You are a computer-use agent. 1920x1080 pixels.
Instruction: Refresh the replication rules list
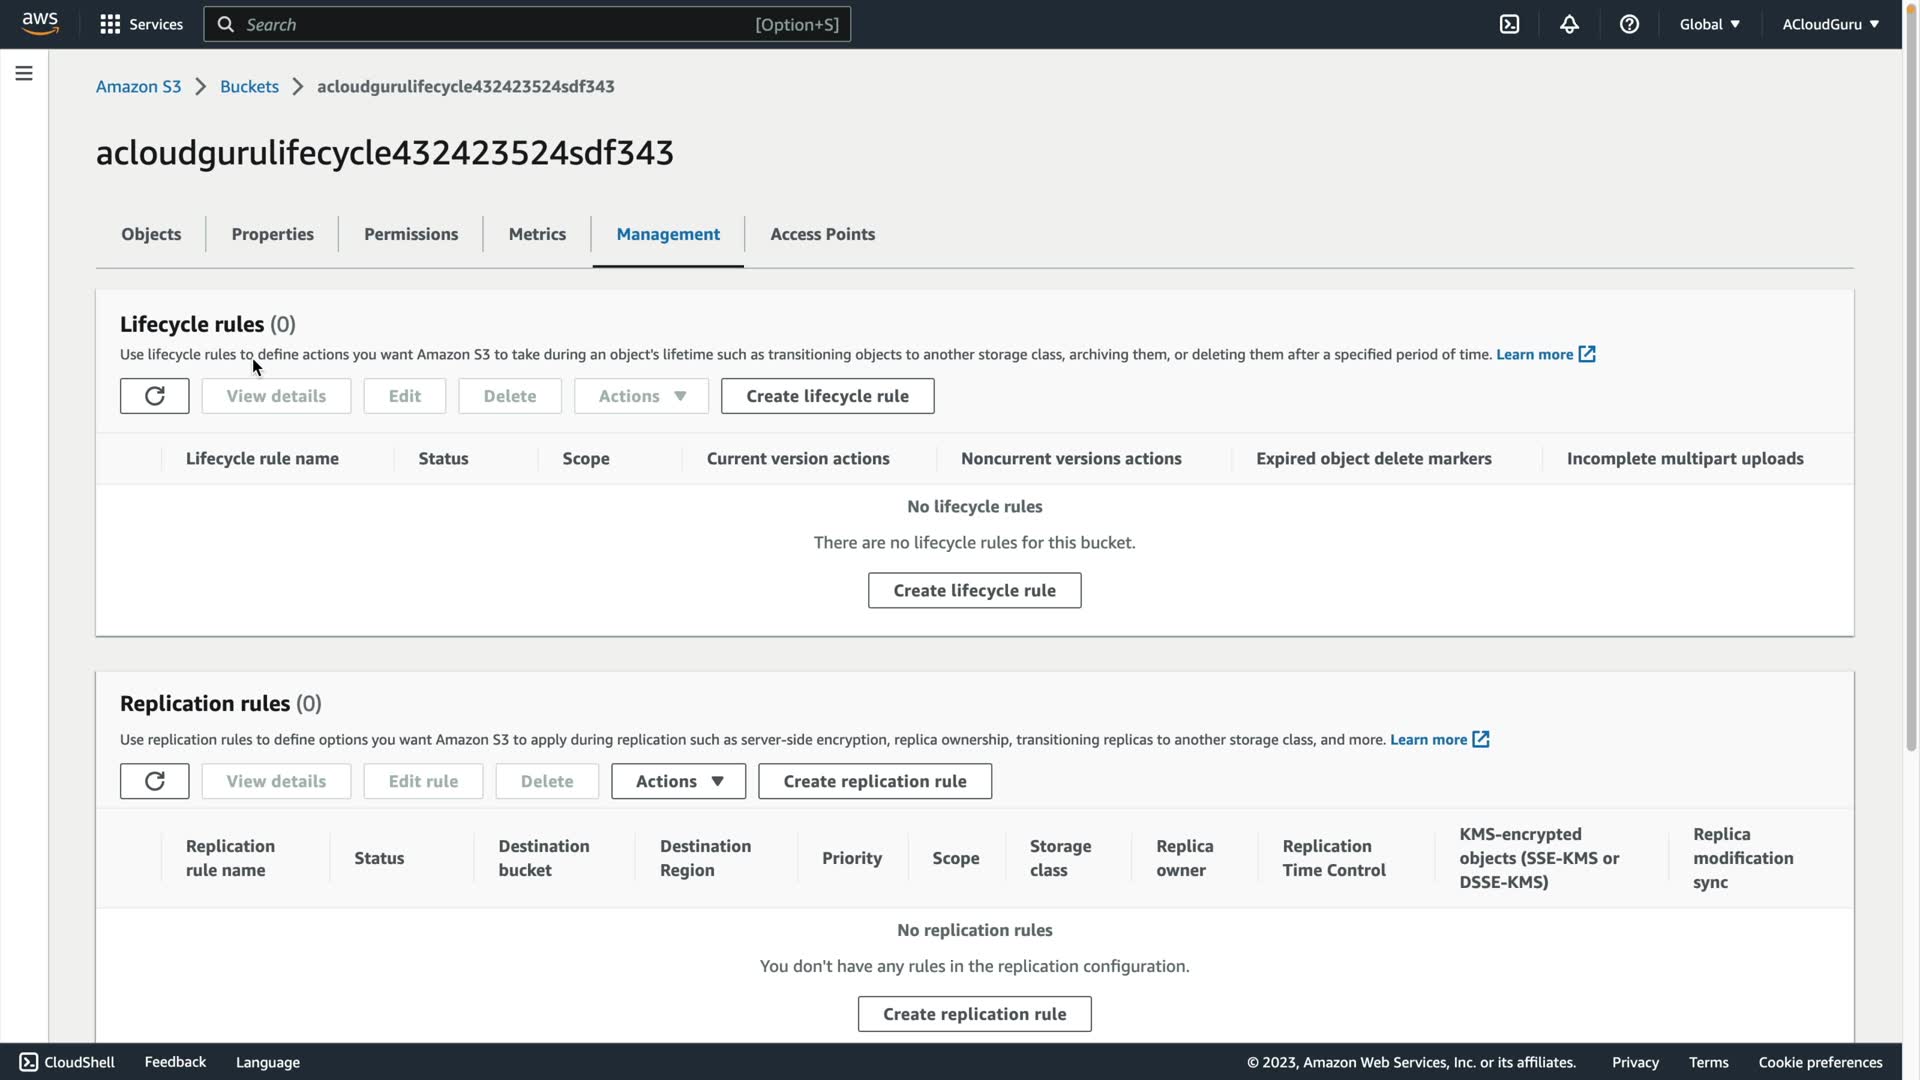tap(154, 781)
